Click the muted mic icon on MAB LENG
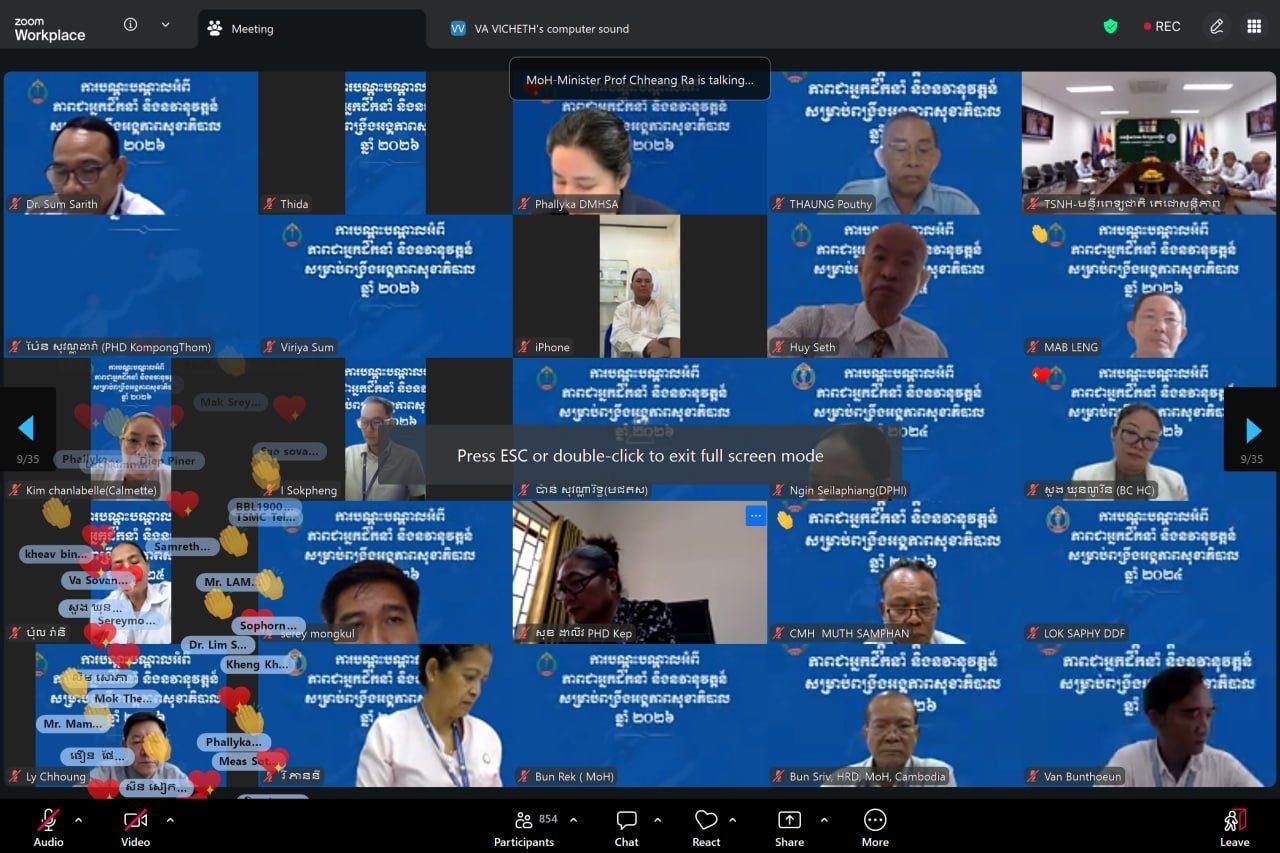The width and height of the screenshot is (1280, 853). (1033, 347)
